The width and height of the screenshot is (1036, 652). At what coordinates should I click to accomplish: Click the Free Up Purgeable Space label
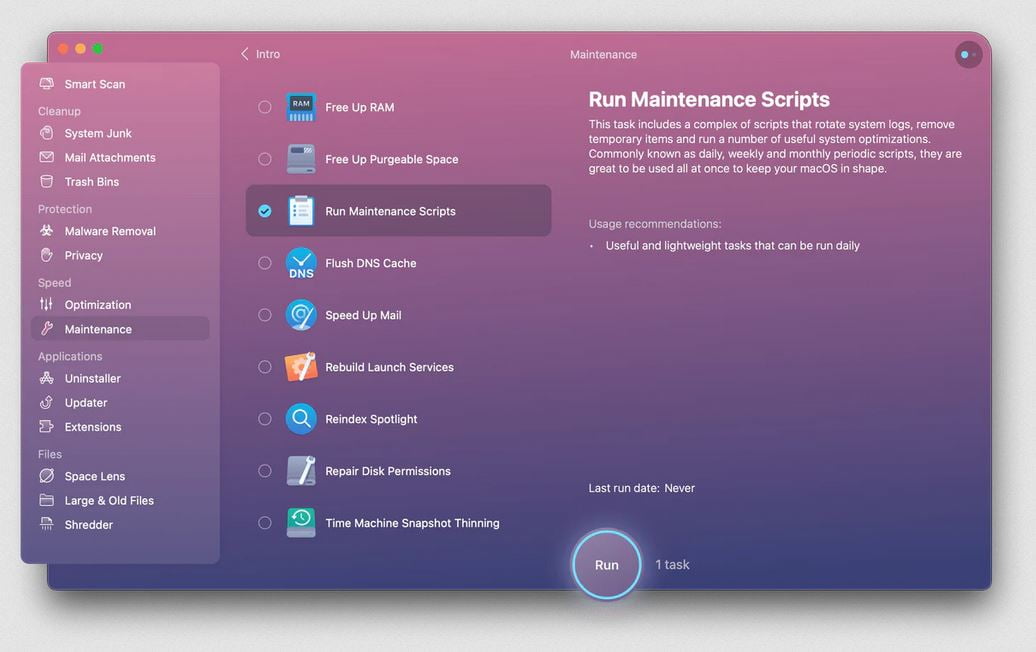(392, 159)
